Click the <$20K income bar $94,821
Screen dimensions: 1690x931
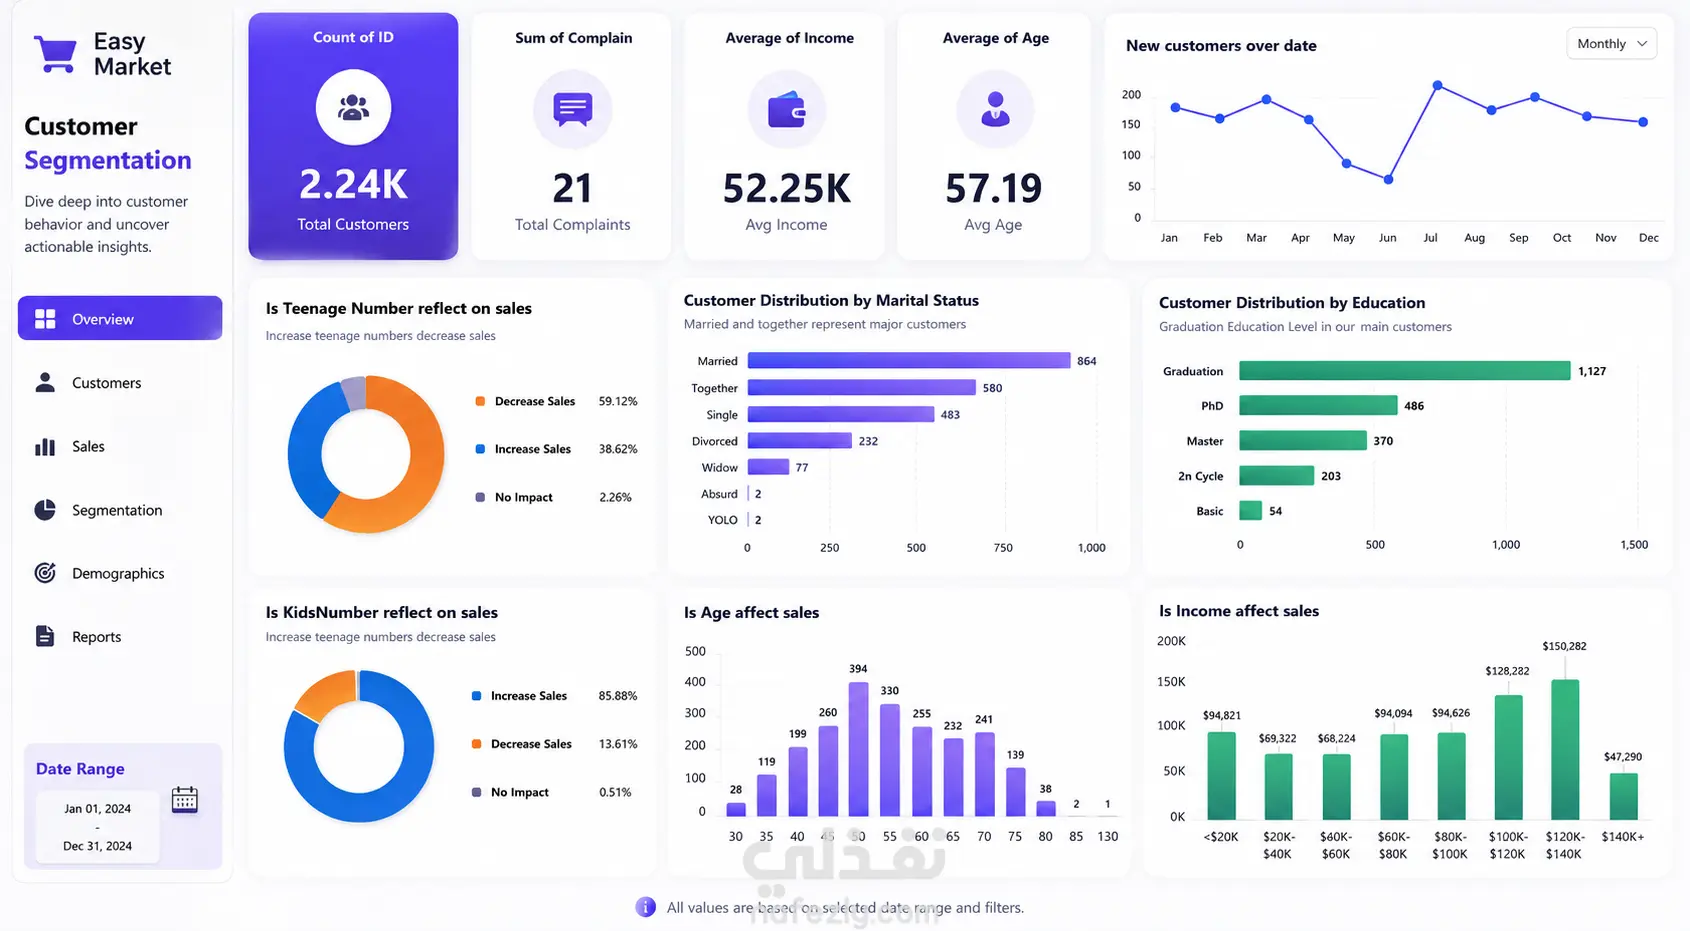[x=1221, y=776]
